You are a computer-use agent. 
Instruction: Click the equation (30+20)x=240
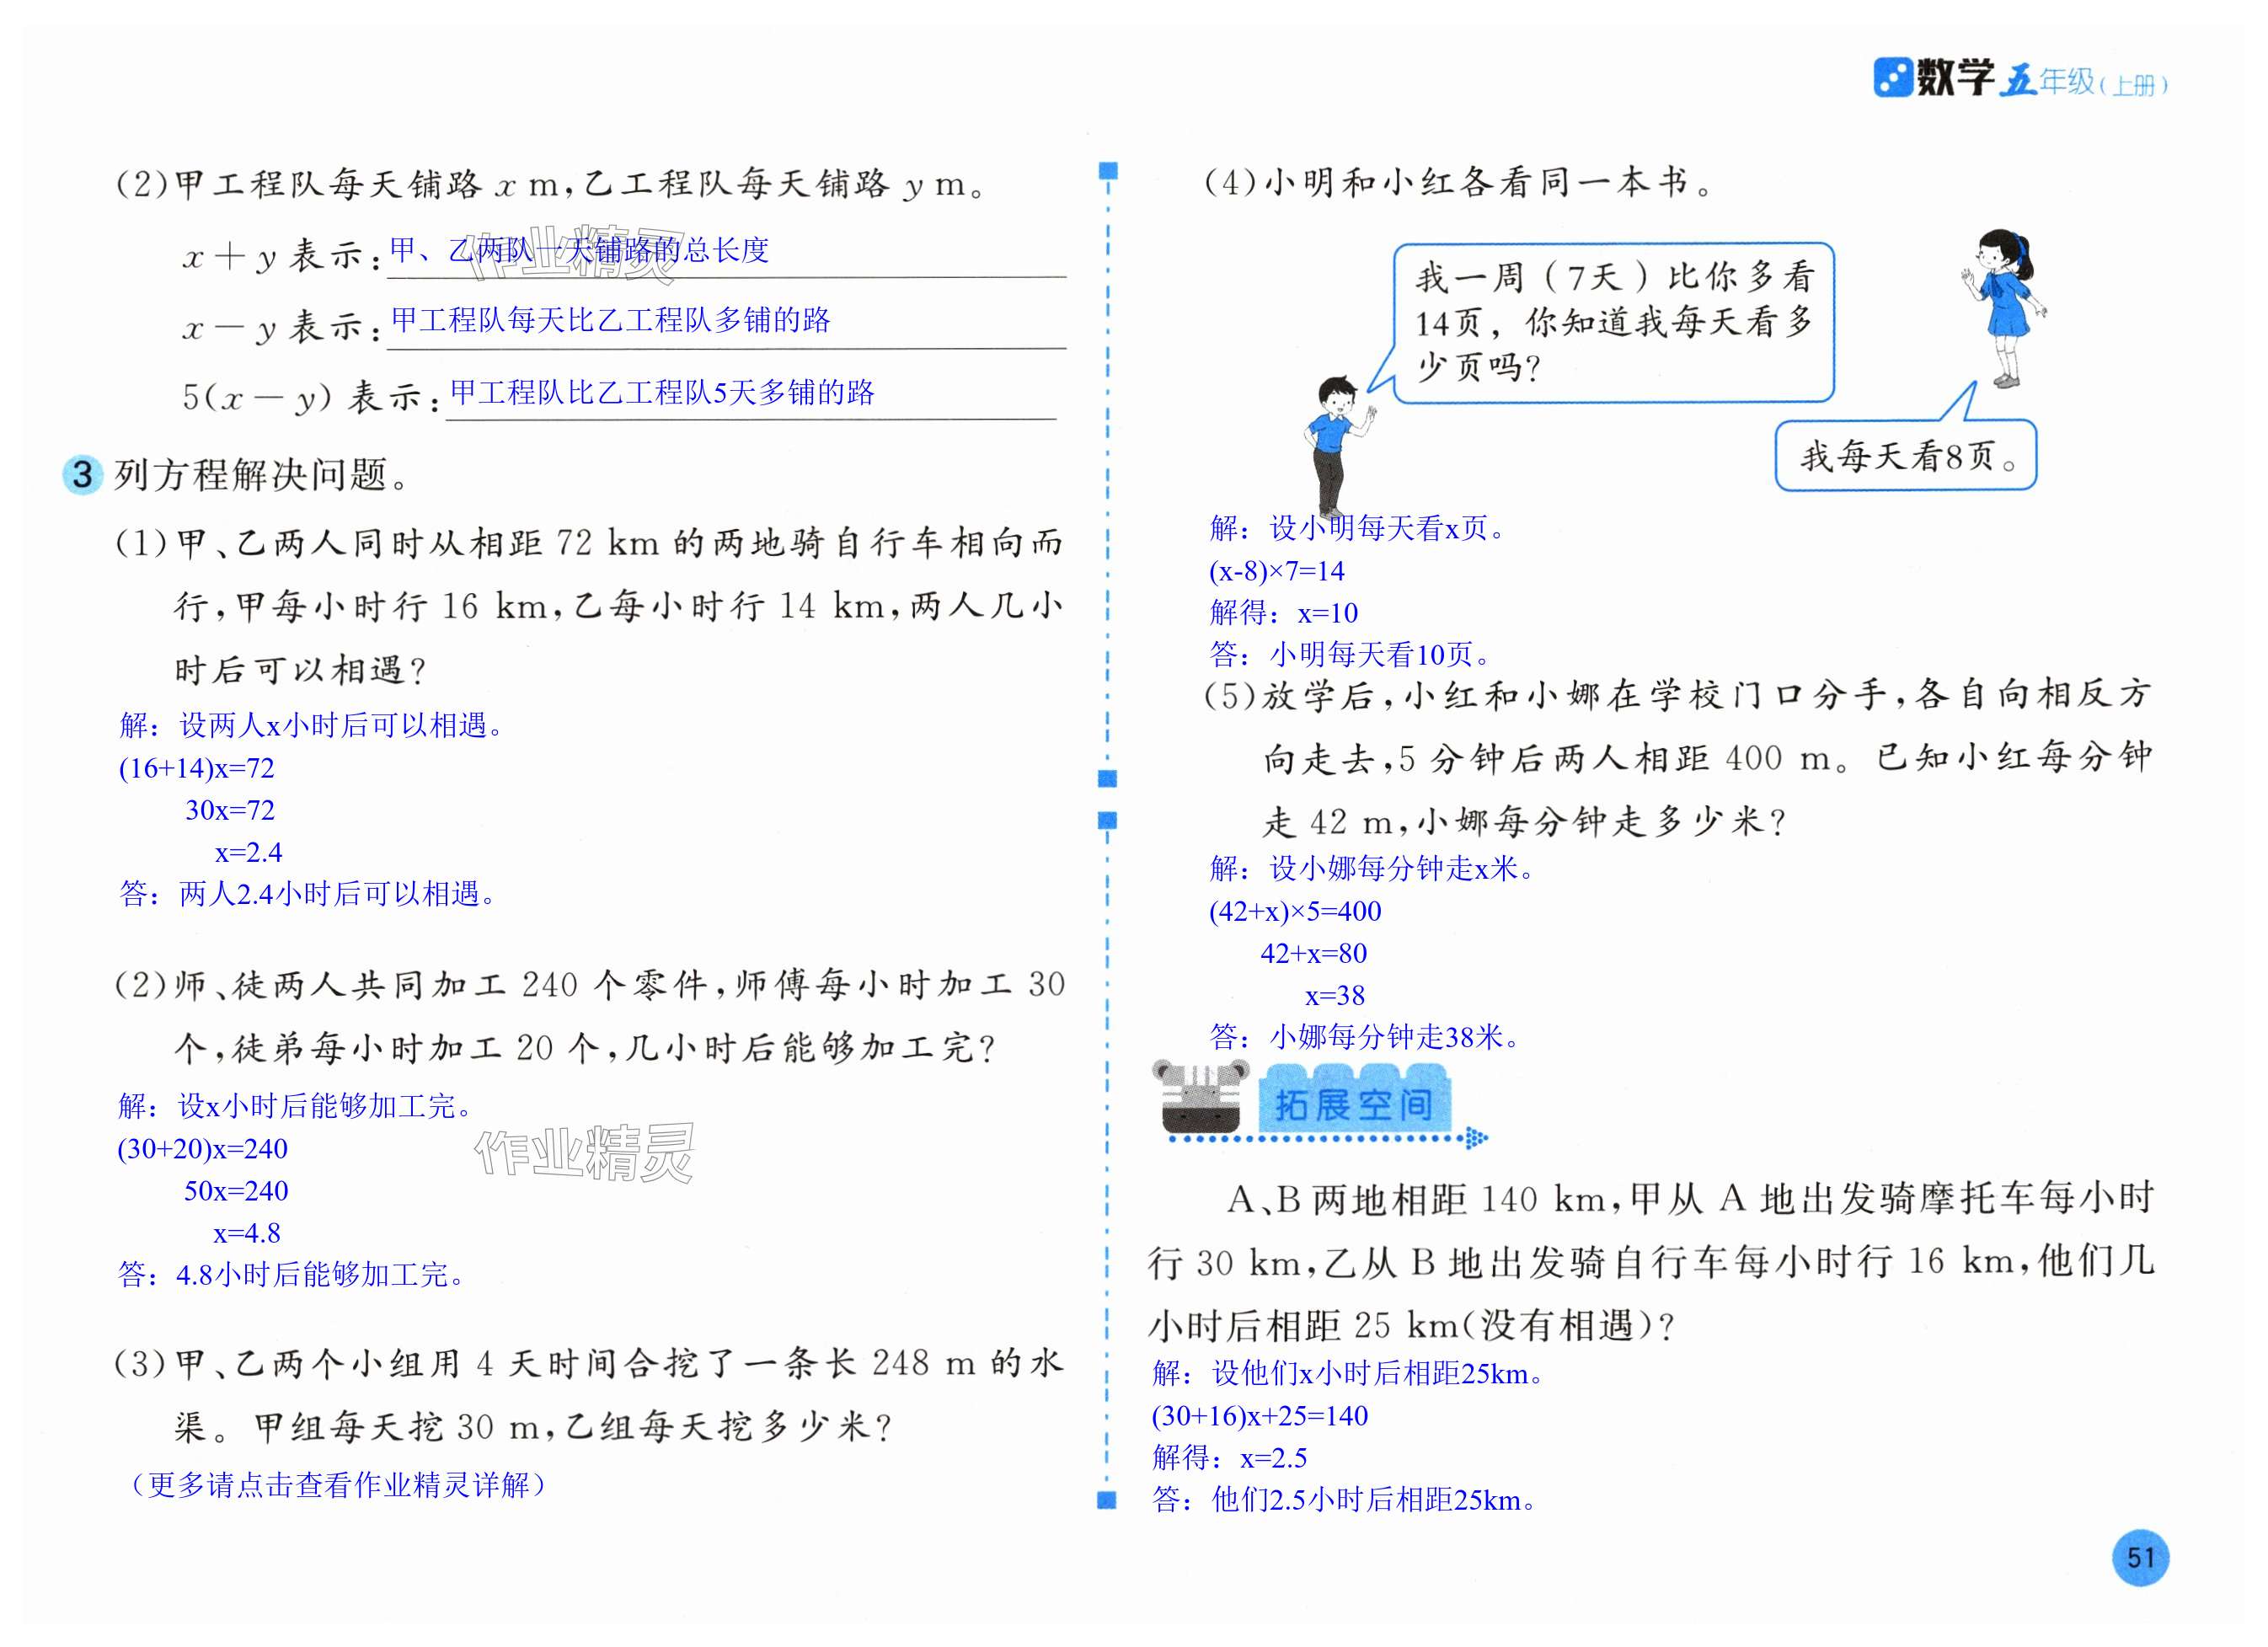(202, 1148)
